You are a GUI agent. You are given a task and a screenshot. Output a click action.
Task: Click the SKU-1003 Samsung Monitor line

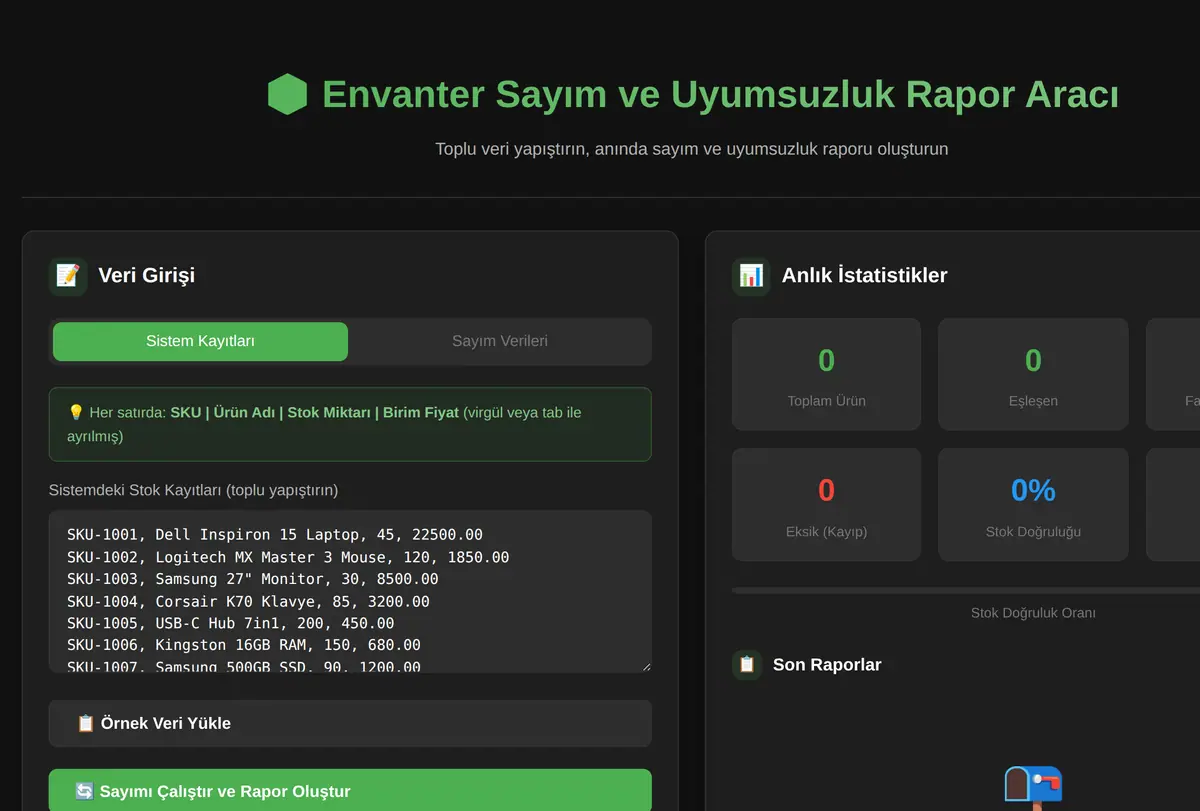[253, 579]
